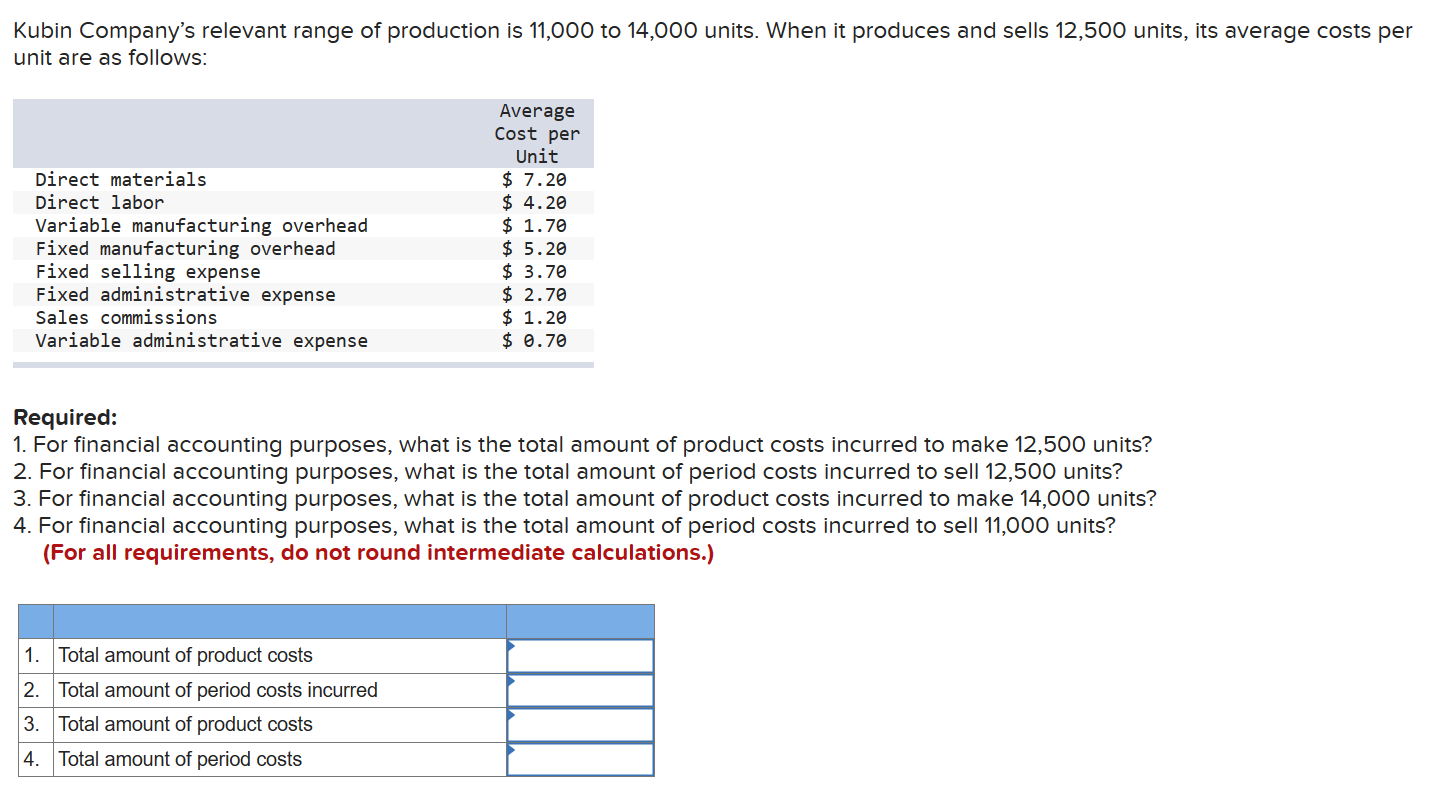Focus the answer cell for row 4 period costs

[580, 760]
